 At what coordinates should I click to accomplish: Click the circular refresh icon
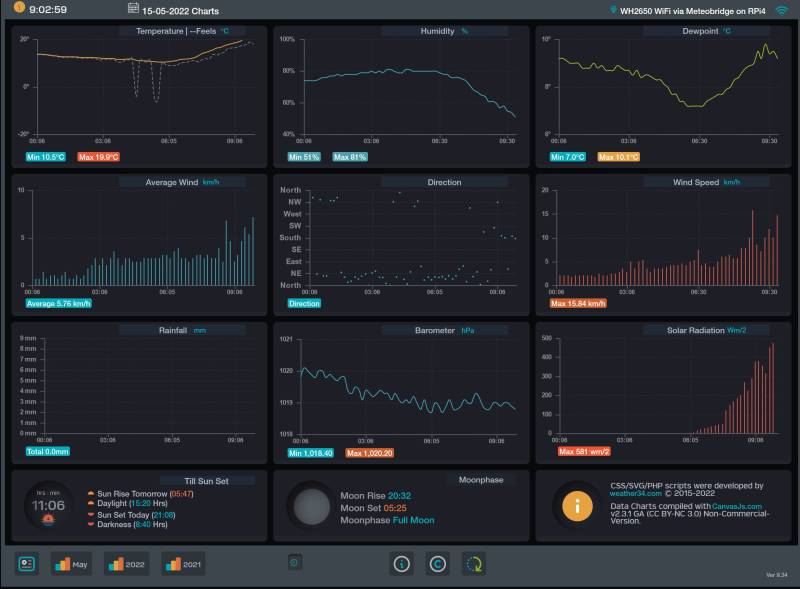click(x=474, y=564)
